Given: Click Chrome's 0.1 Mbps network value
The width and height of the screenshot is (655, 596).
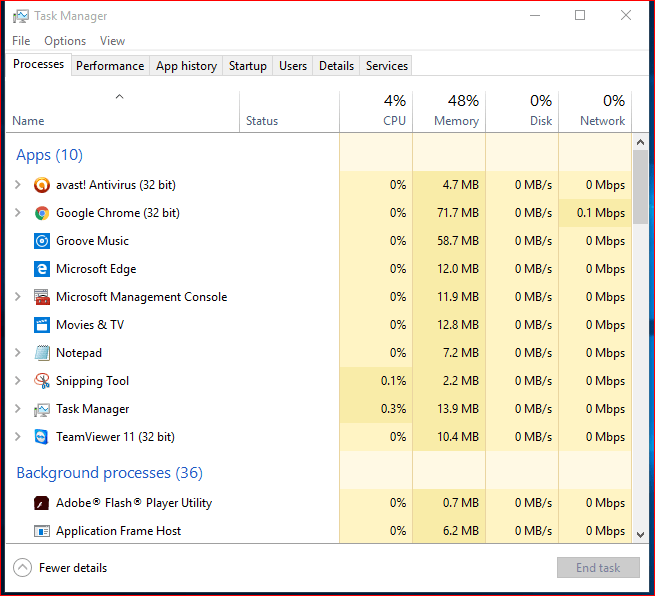Looking at the screenshot, I should tap(601, 213).
